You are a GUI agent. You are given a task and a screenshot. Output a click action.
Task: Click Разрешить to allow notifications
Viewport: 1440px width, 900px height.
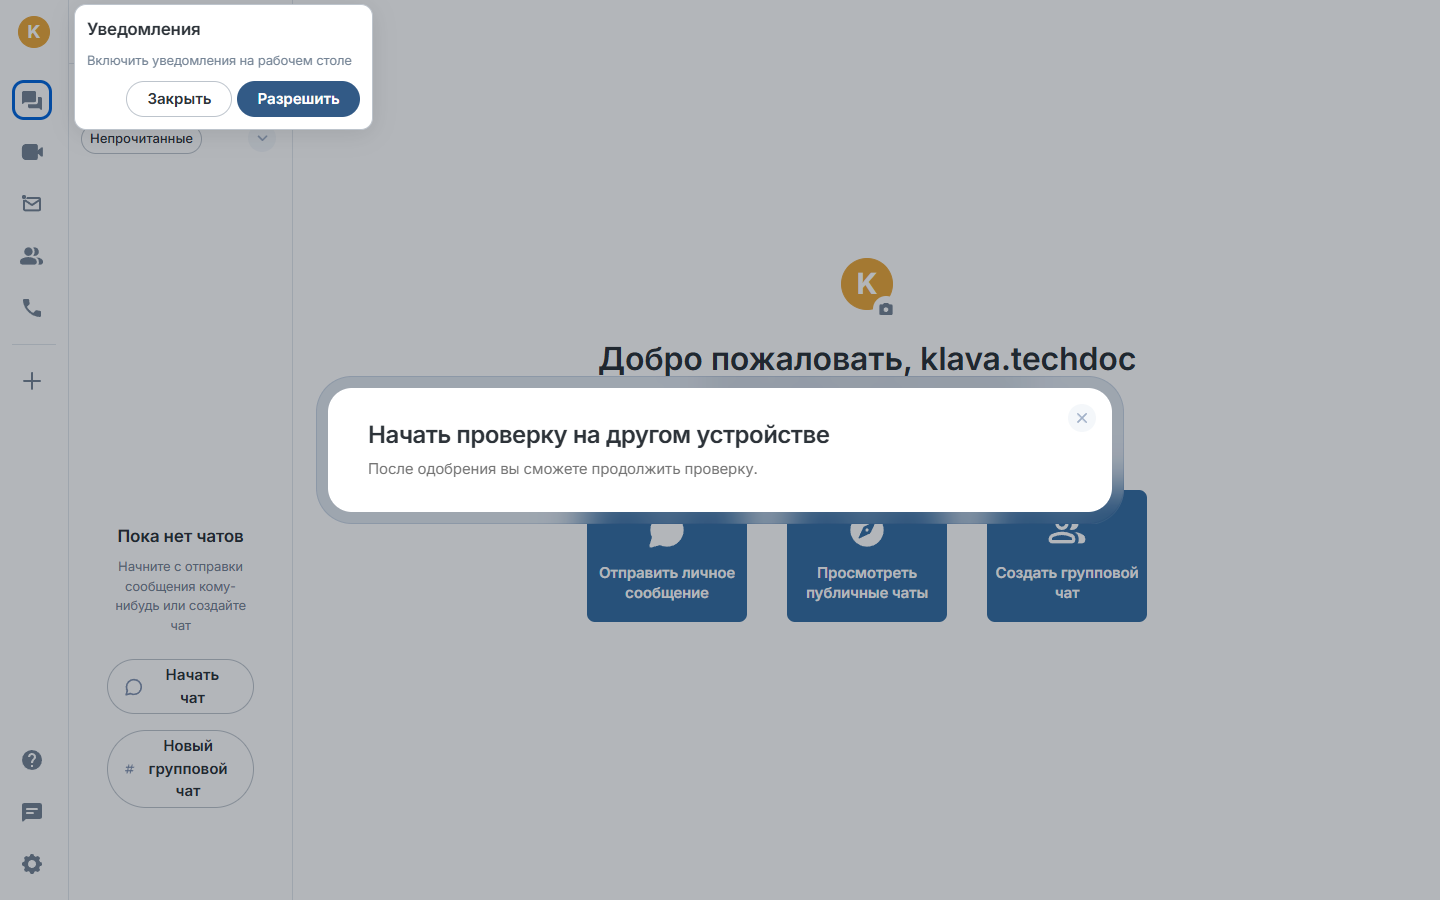point(298,99)
